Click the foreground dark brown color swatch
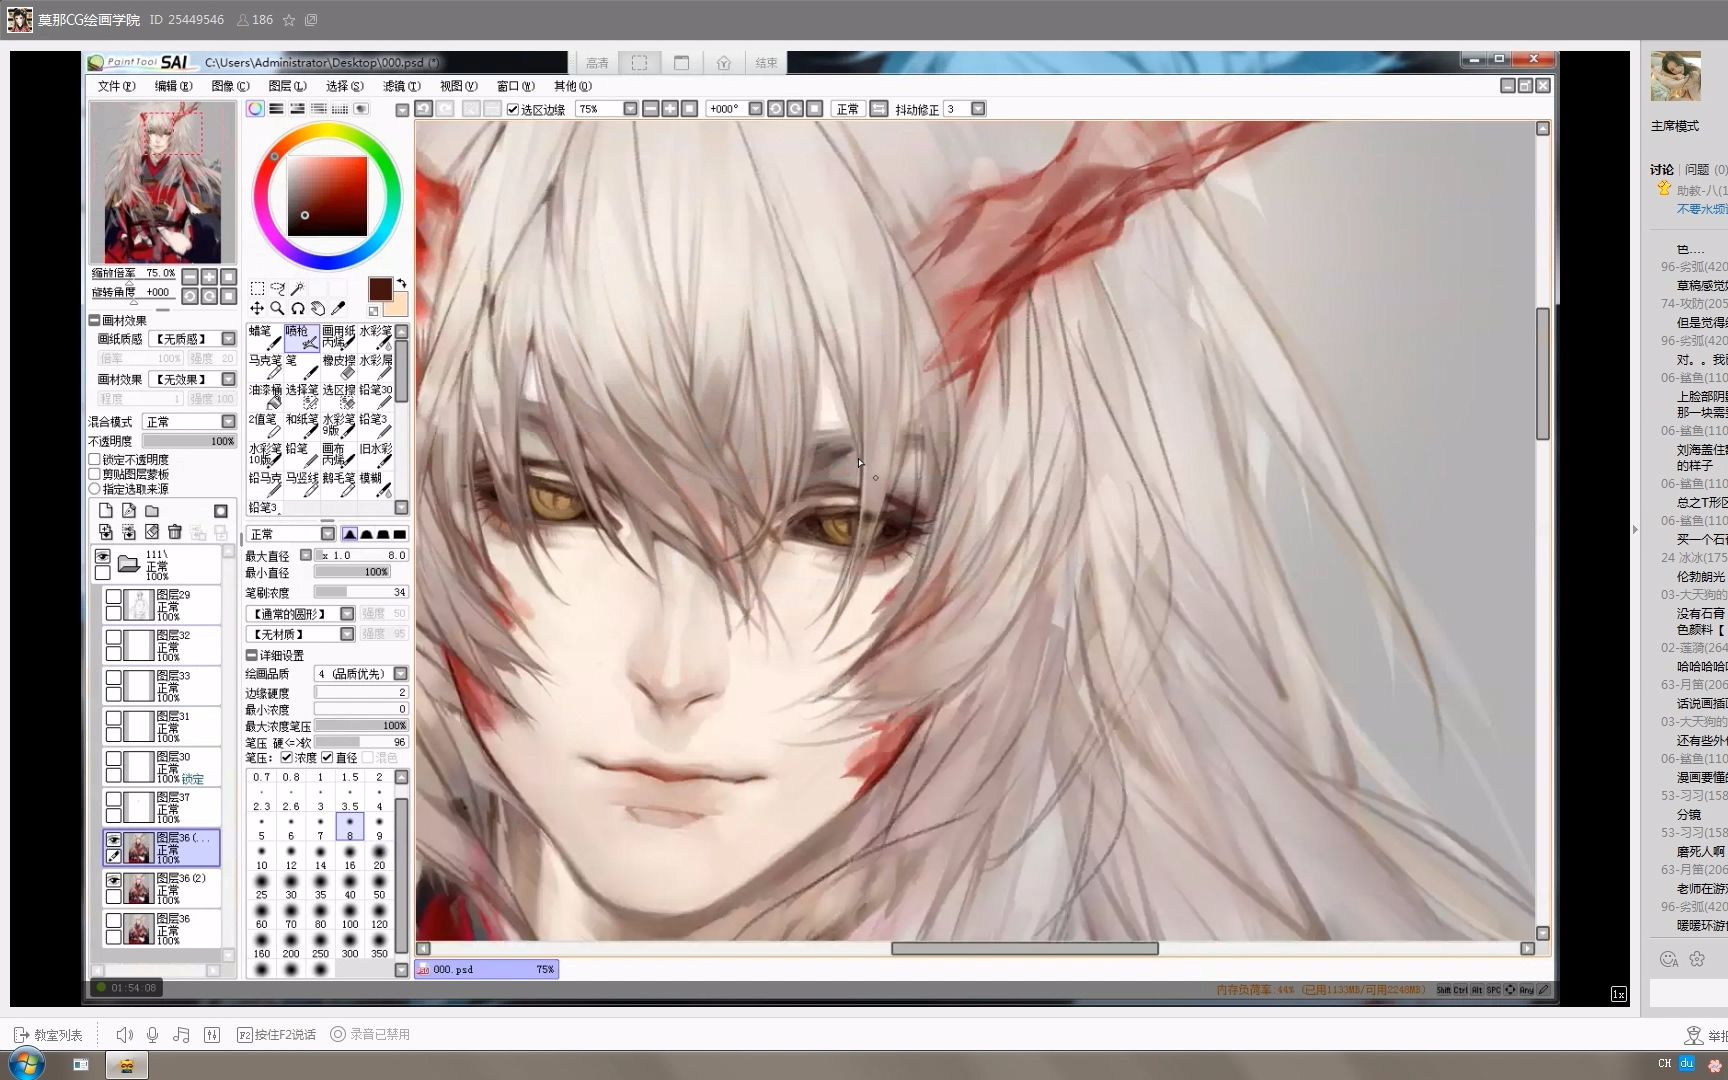Screen dimensions: 1728x1080 (x=380, y=290)
